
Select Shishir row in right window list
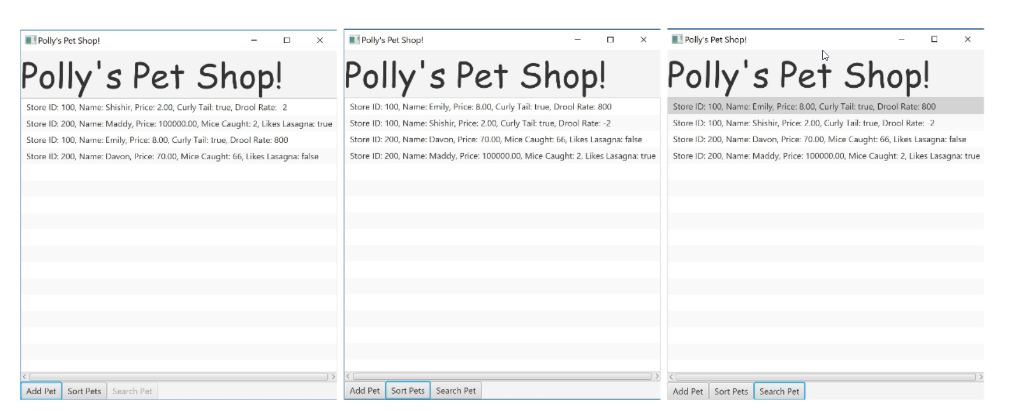pos(825,123)
